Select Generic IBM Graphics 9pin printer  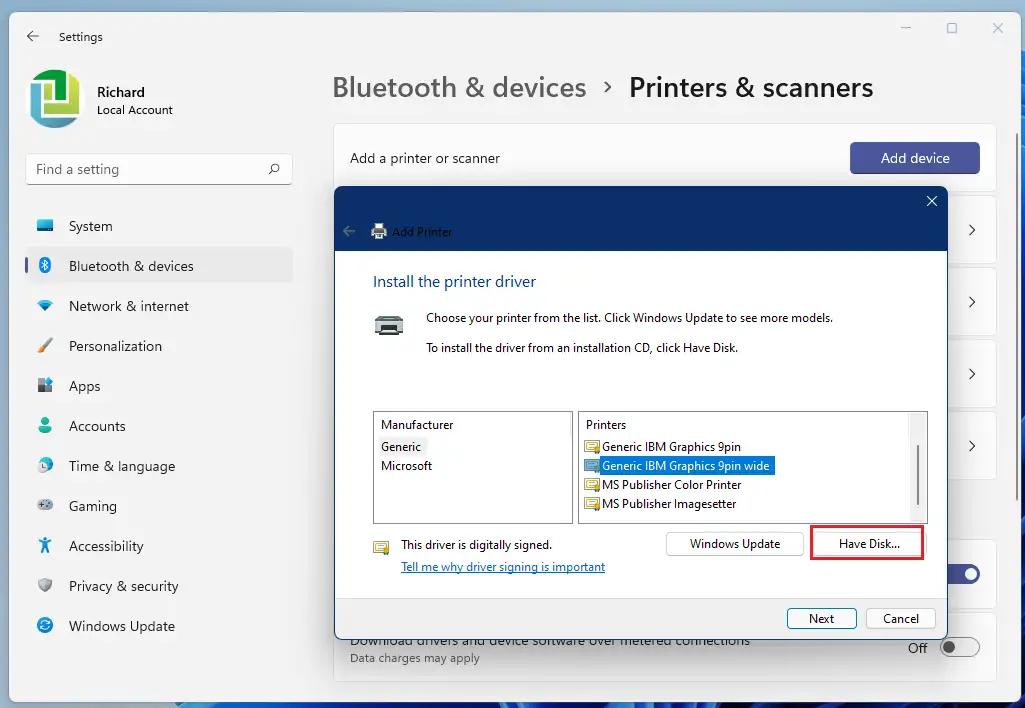671,447
